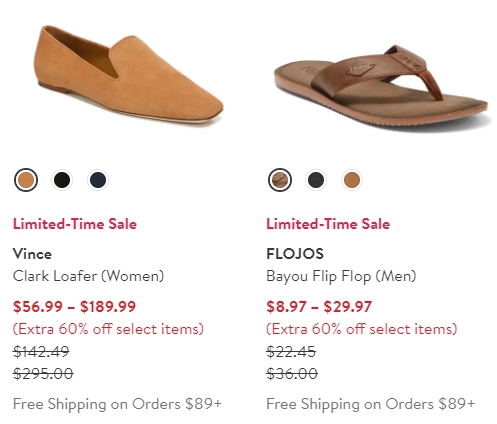
Task: Click Limited-Time Sale label above Vince
Action: point(75,224)
